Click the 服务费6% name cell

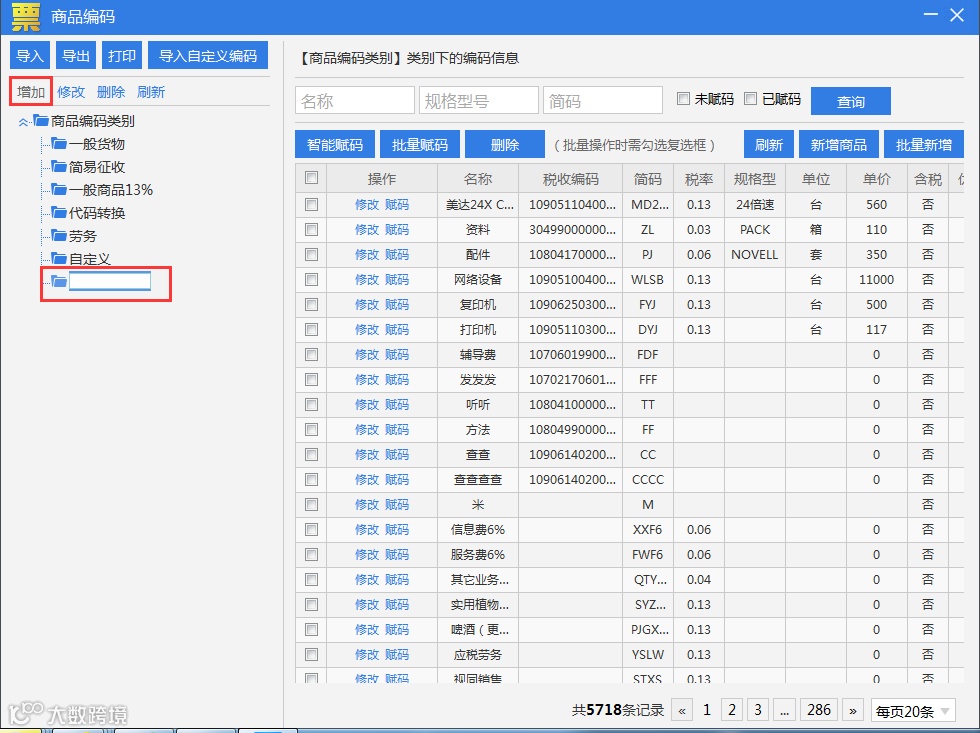point(478,554)
